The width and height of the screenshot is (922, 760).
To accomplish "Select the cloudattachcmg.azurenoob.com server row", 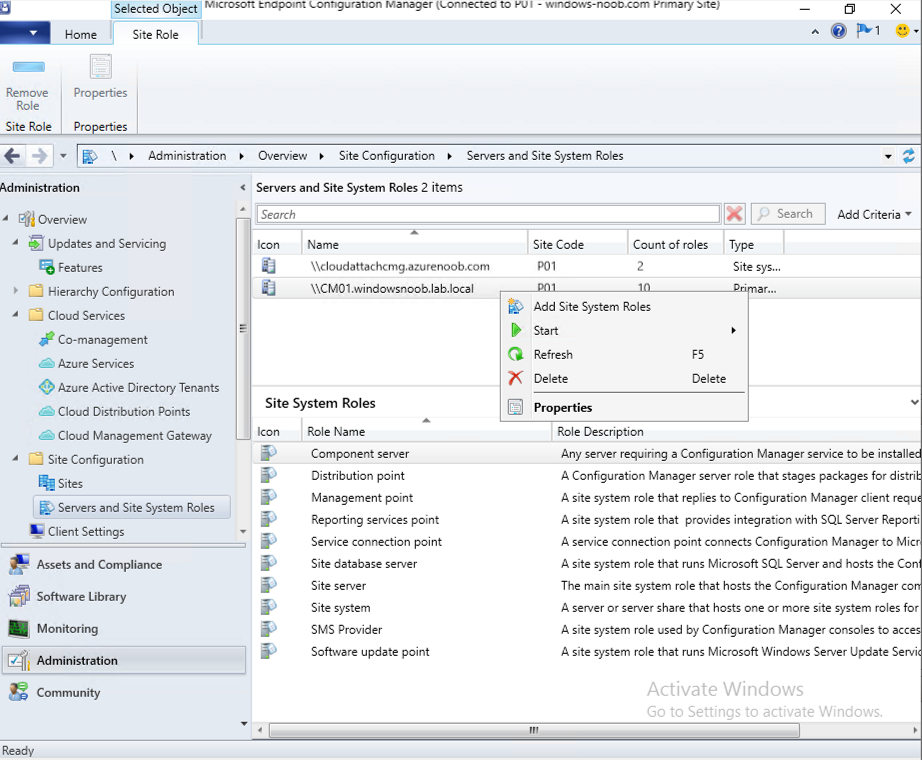I will pyautogui.click(x=587, y=266).
